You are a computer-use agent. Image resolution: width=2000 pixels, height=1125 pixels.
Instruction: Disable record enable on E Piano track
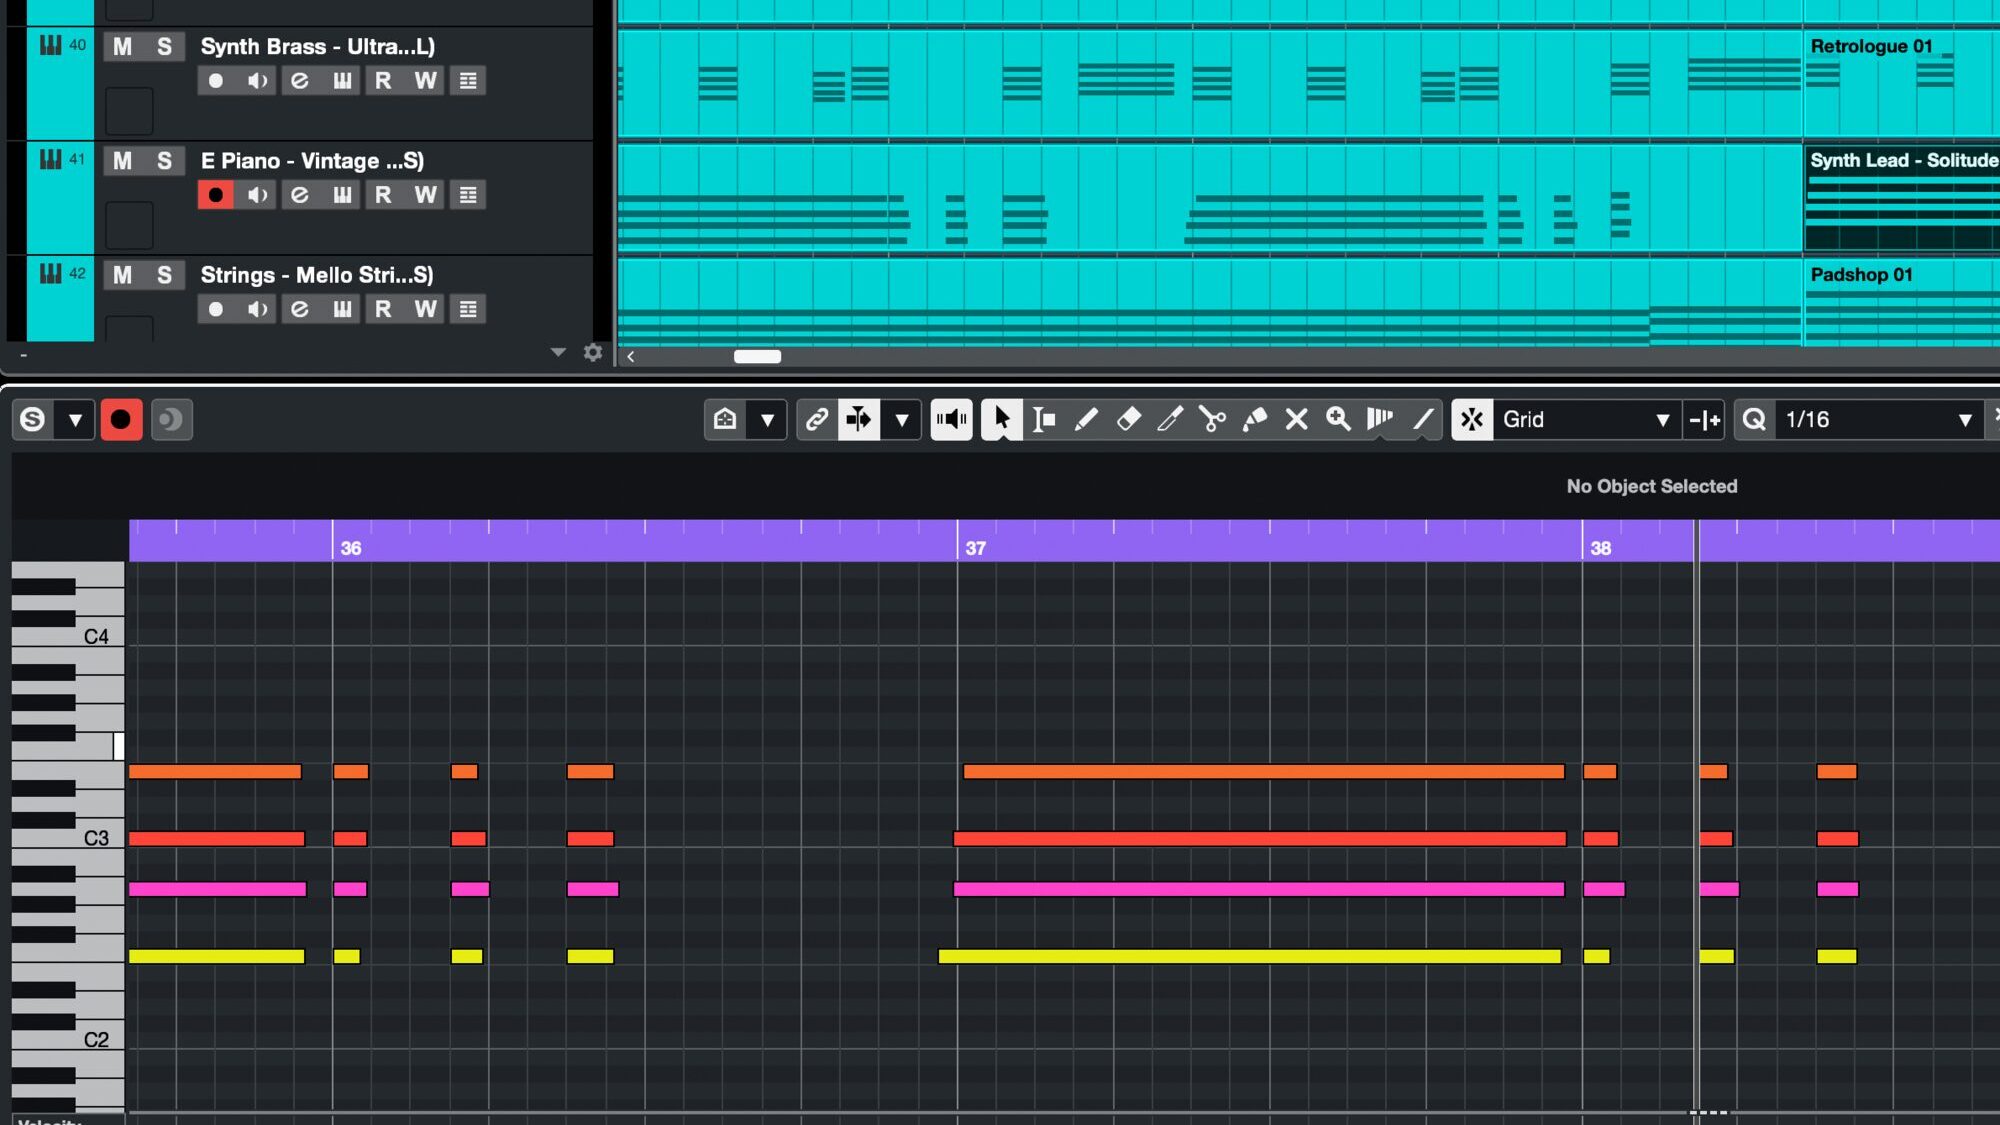click(215, 195)
